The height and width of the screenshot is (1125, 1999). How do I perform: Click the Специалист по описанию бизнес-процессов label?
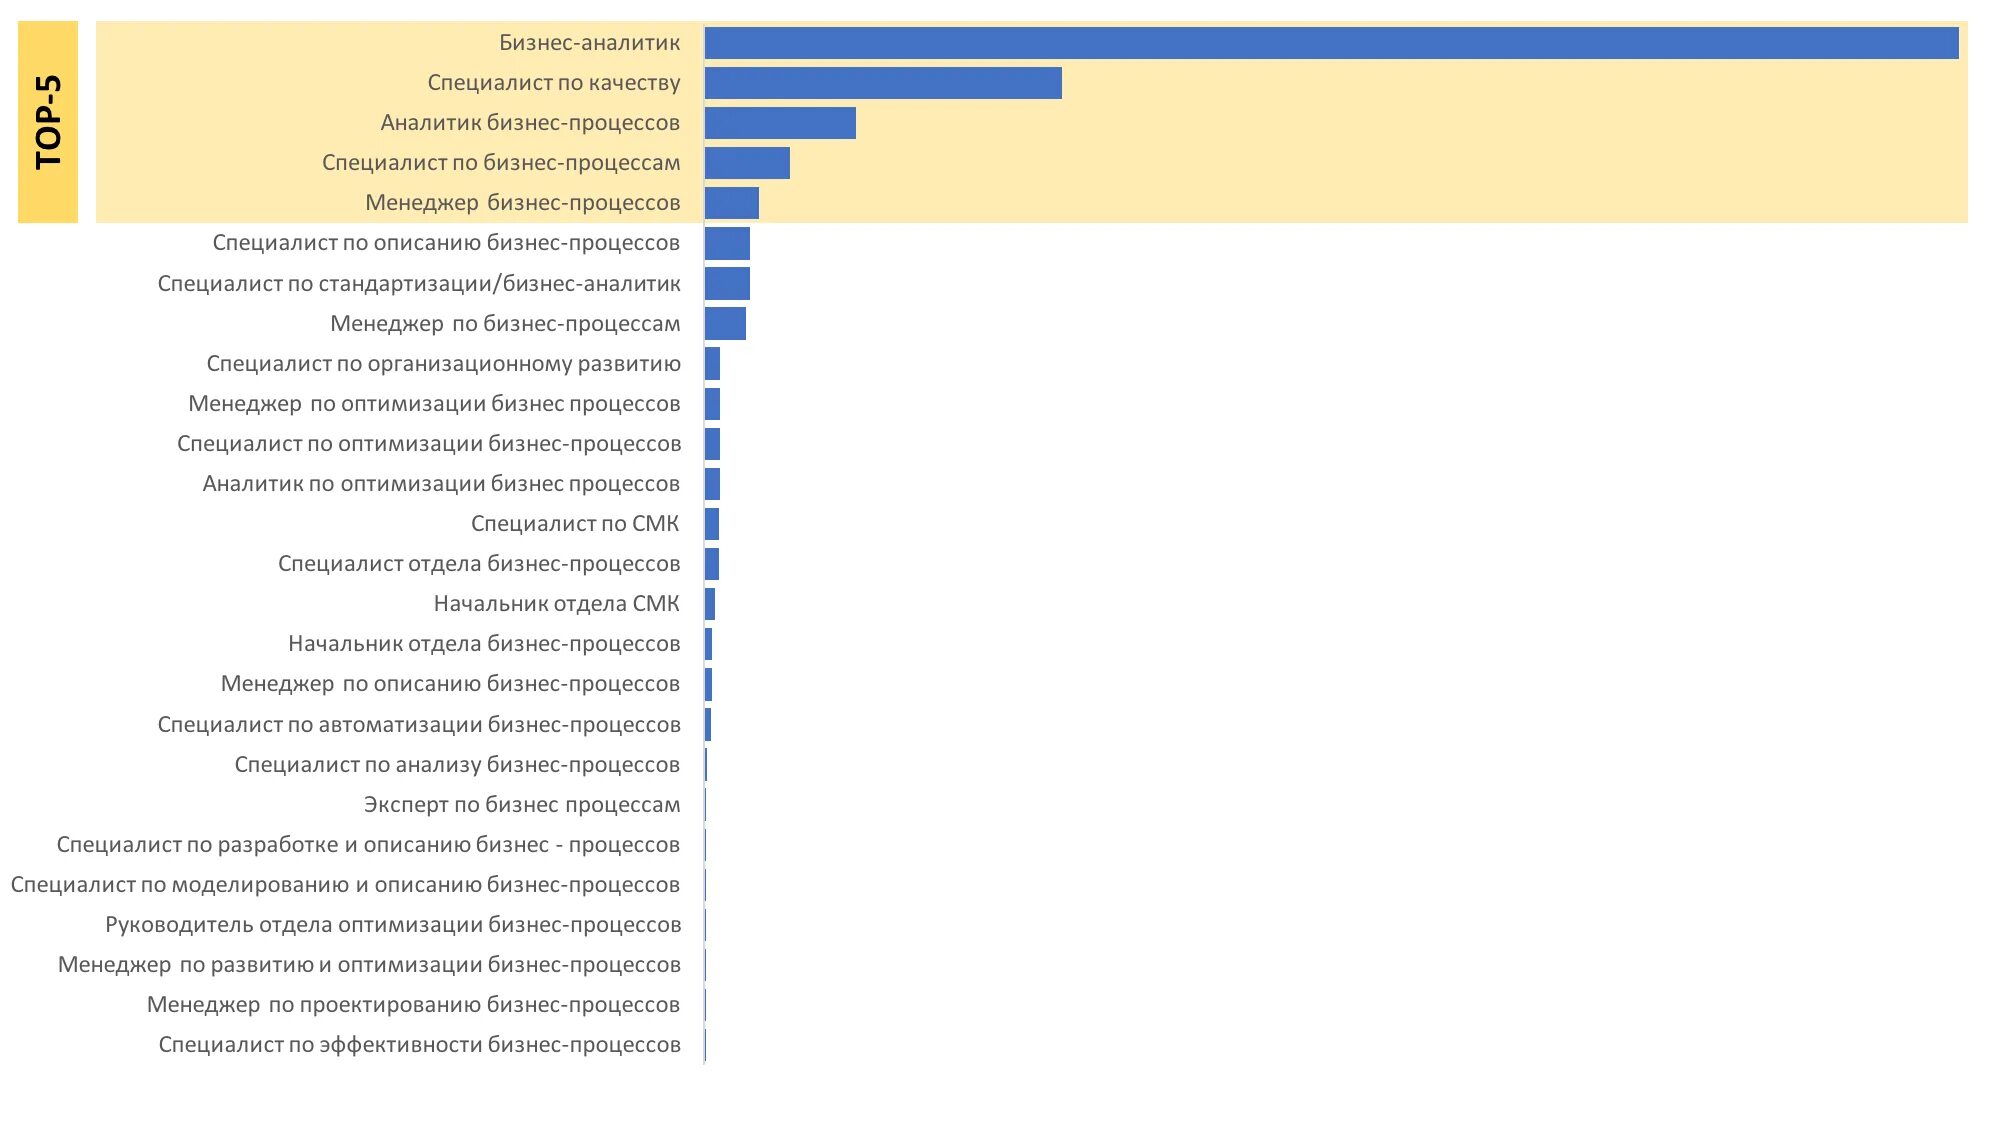446,243
